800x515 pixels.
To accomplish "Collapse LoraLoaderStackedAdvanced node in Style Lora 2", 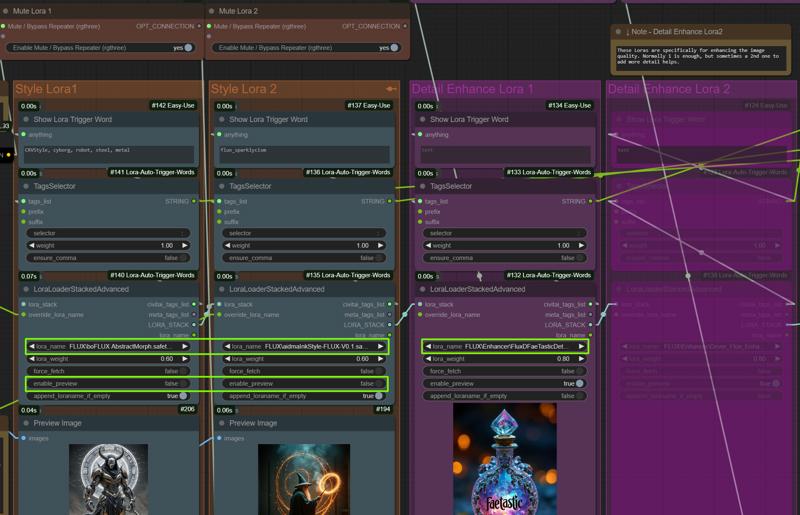I will coord(221,289).
